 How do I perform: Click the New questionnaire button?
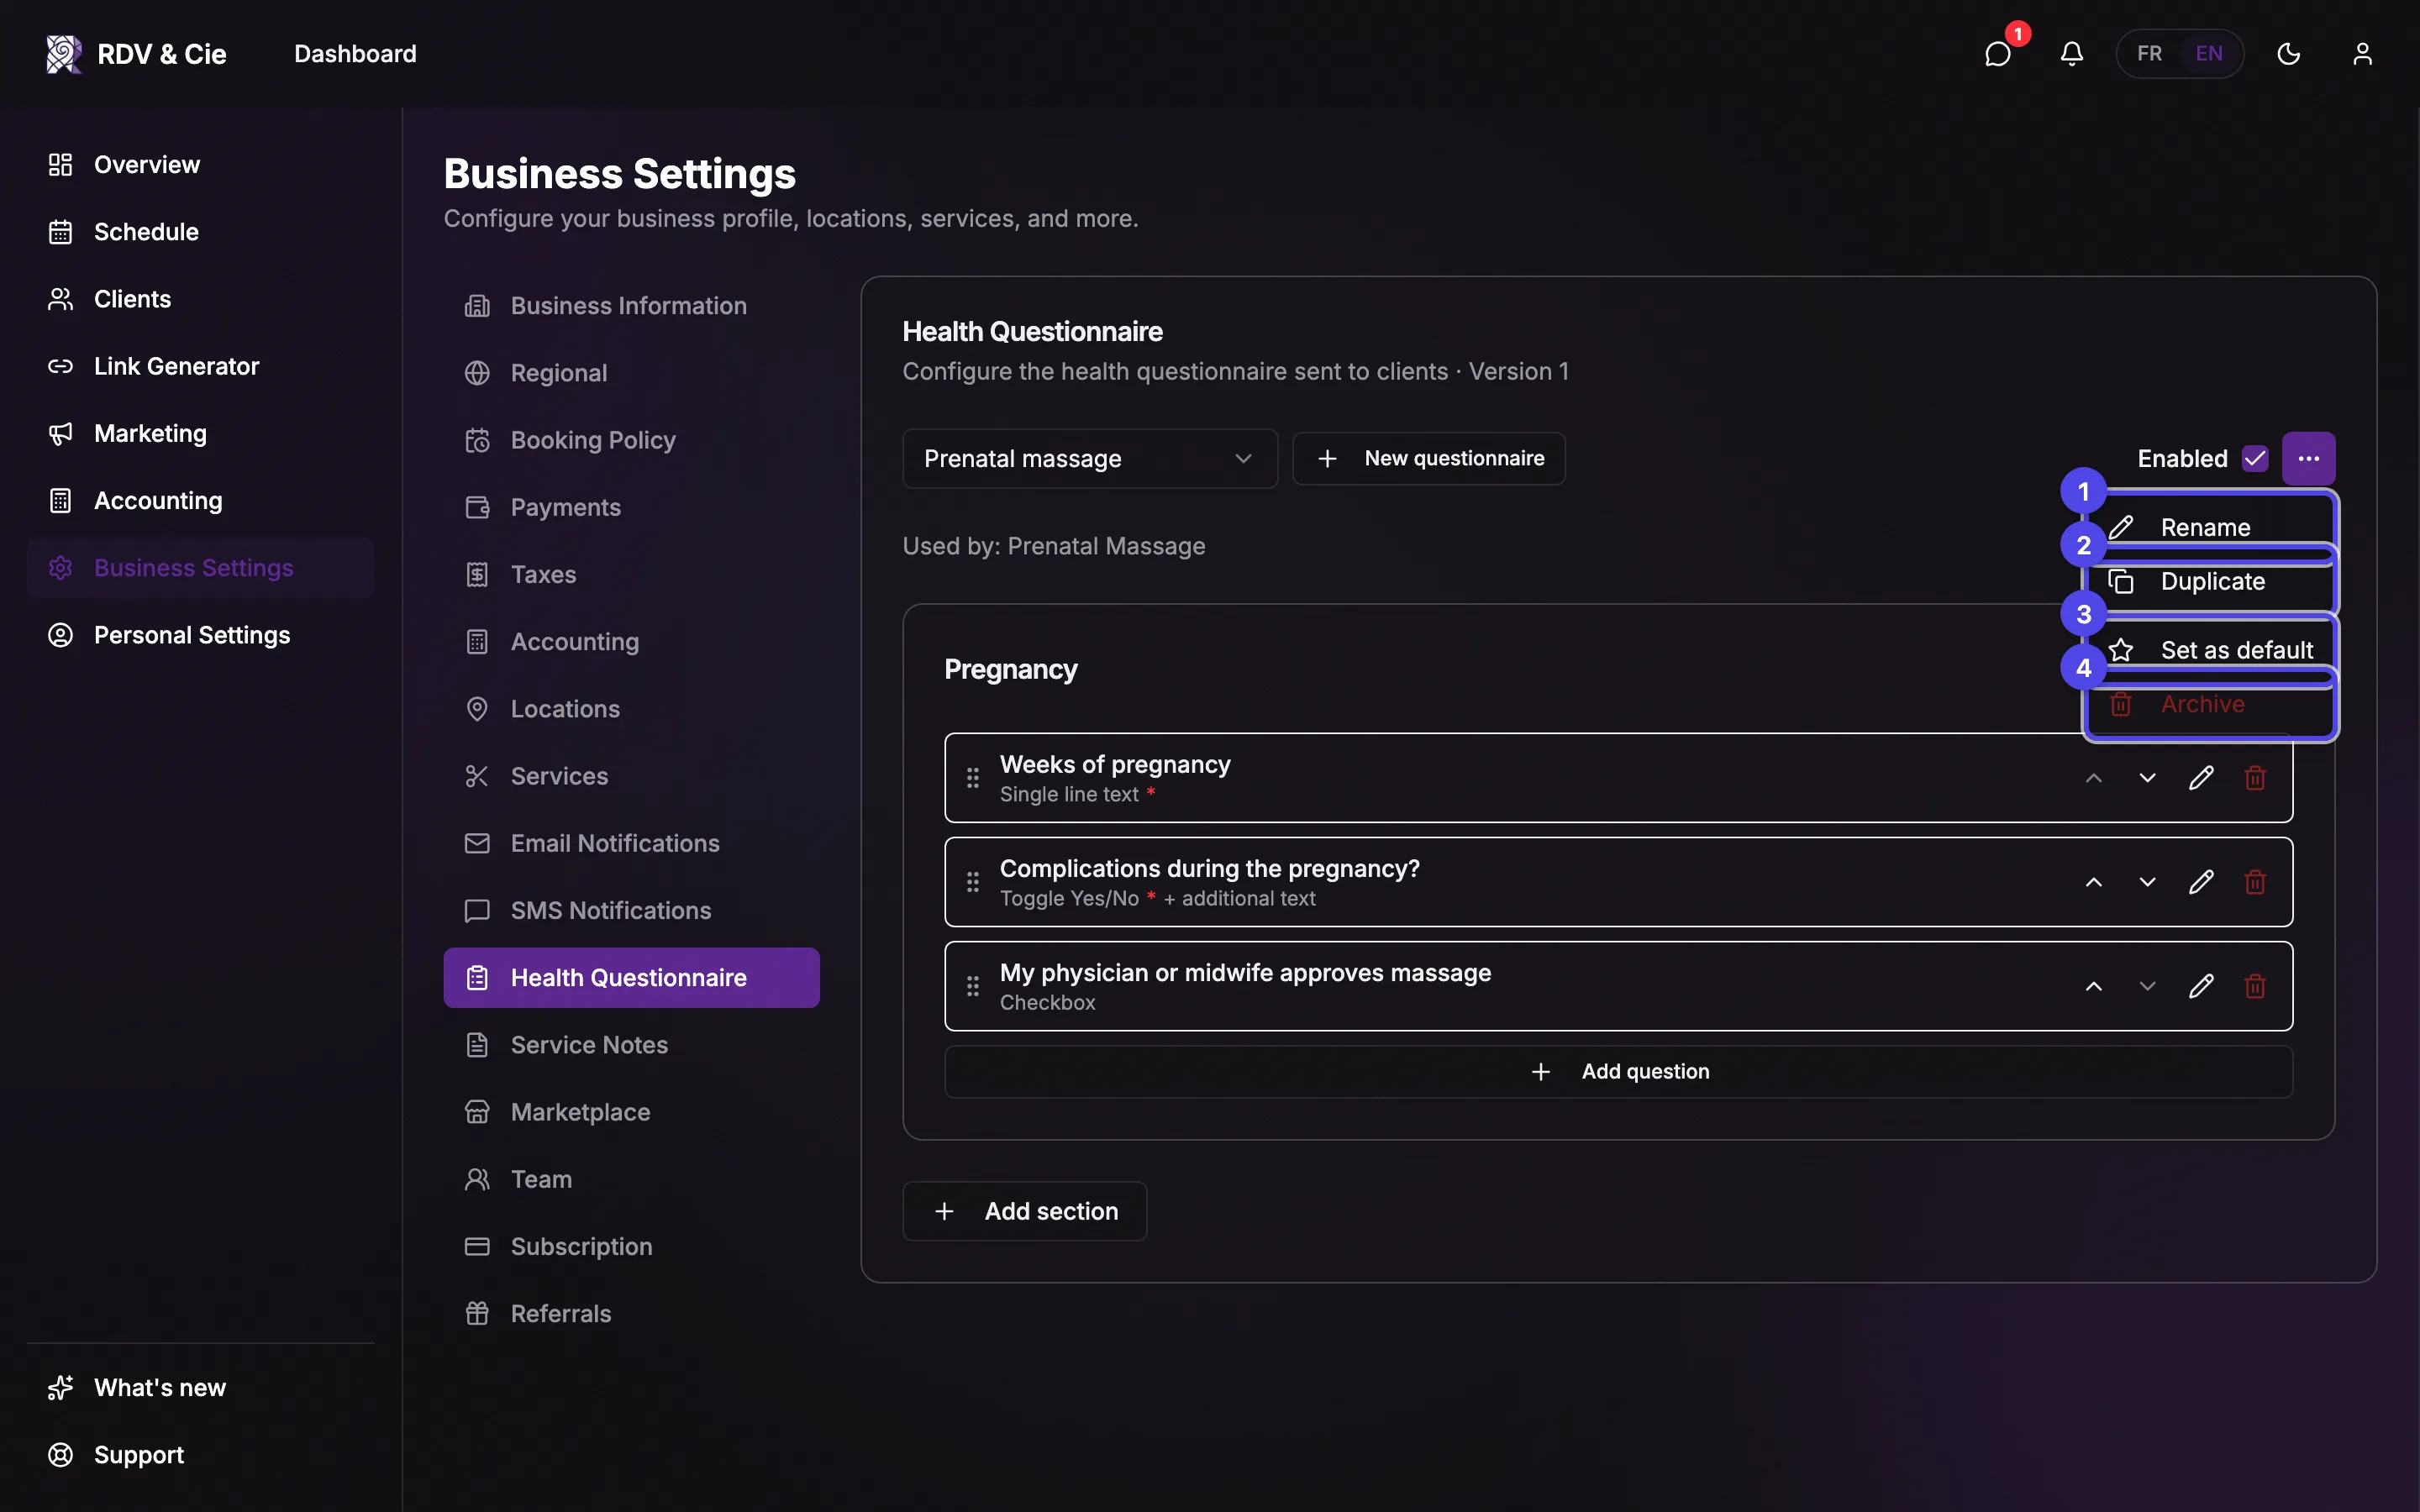1429,458
